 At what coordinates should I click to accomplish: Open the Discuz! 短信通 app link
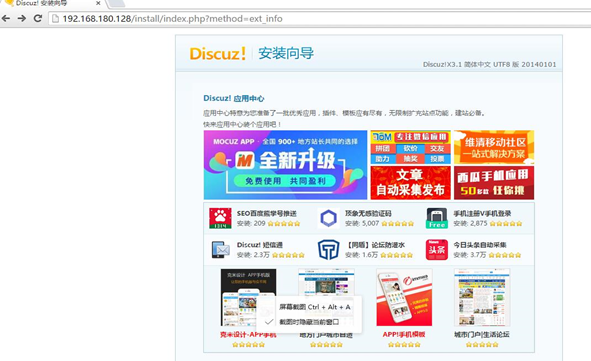(x=260, y=245)
